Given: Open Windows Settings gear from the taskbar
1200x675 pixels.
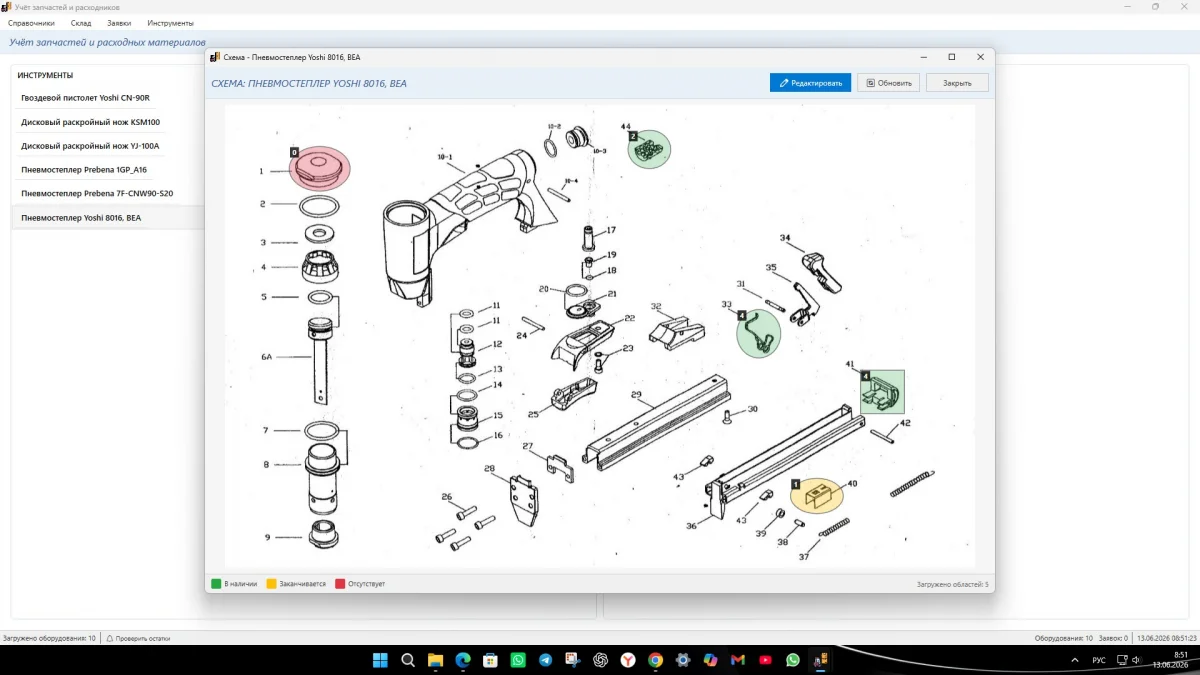Looking at the screenshot, I should (x=683, y=660).
